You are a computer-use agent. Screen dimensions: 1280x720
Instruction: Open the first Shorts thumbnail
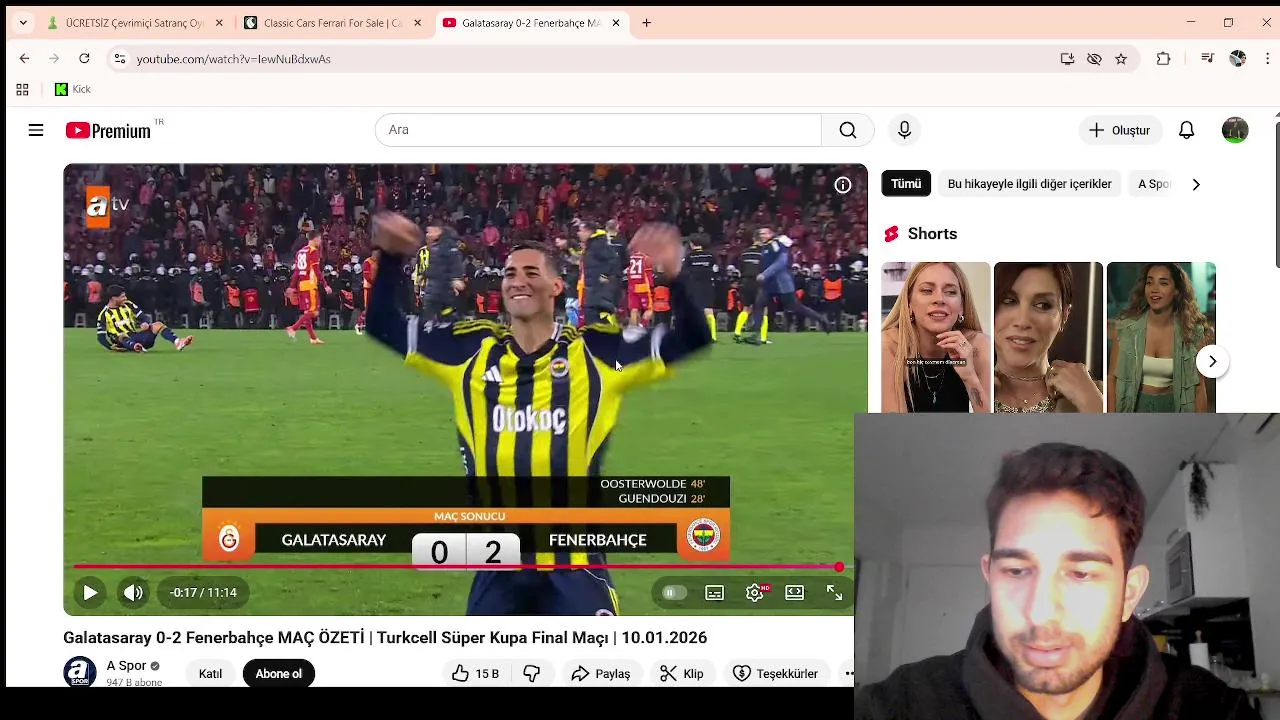click(935, 337)
